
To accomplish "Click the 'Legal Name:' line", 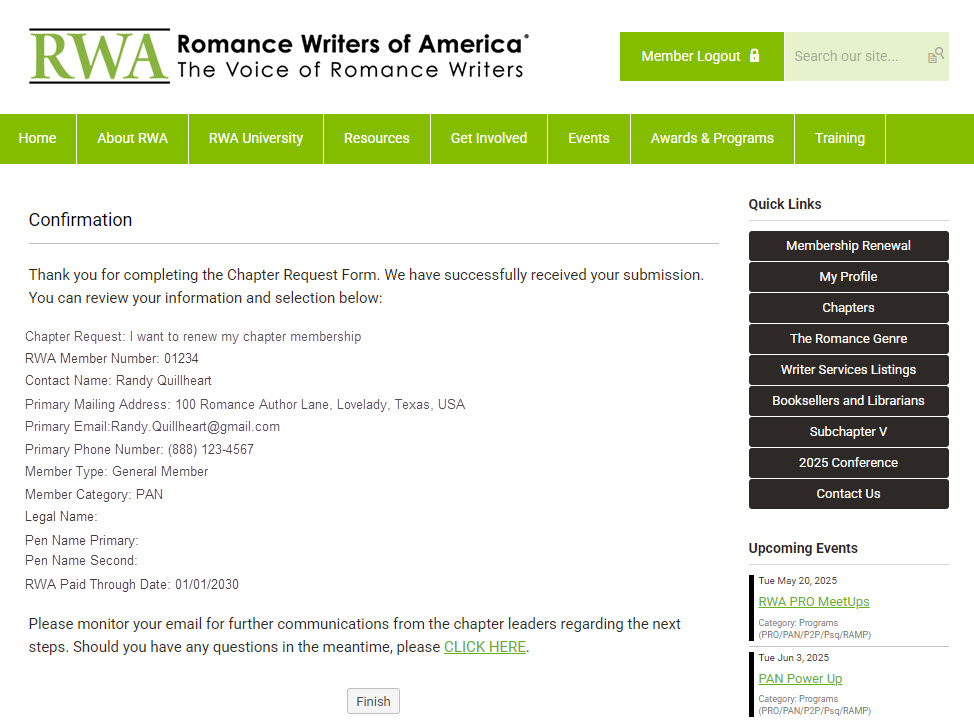I will click(61, 517).
